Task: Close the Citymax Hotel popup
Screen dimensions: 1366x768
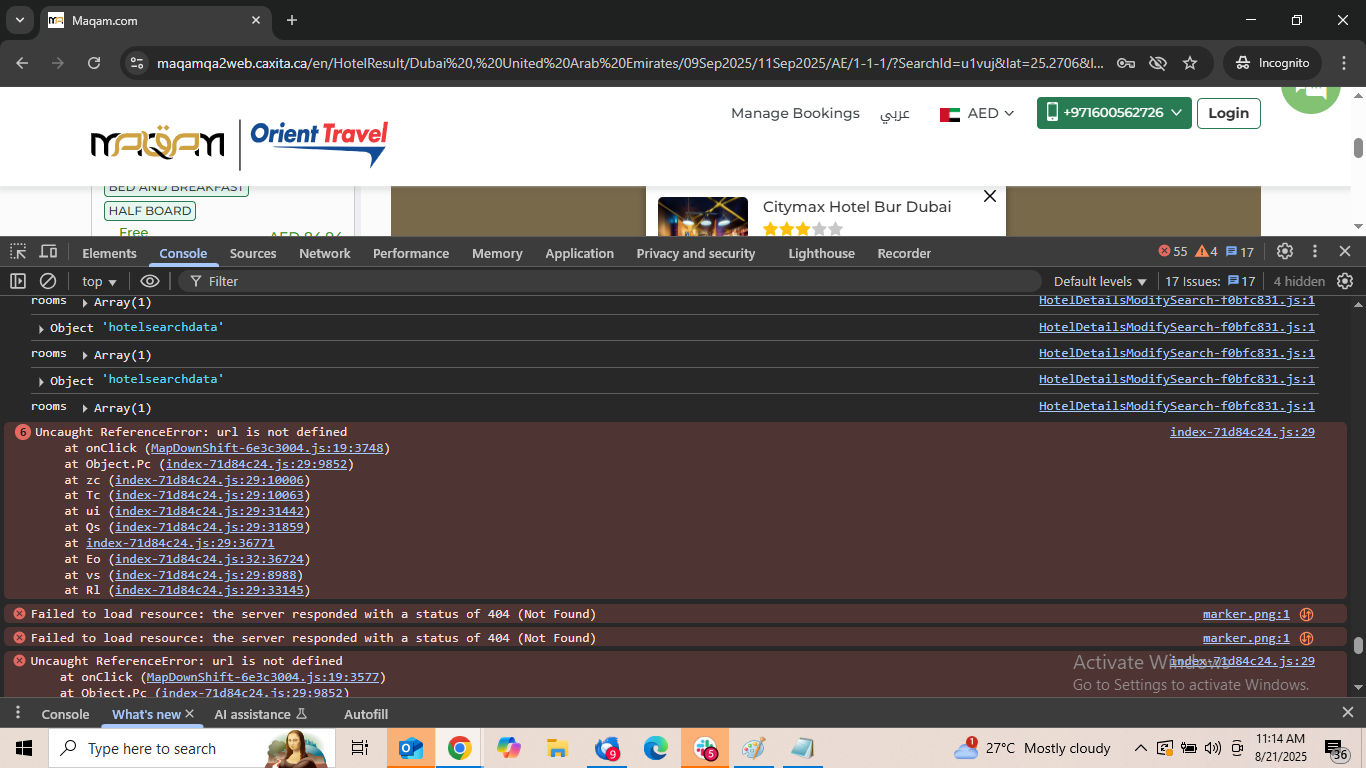Action: 990,196
